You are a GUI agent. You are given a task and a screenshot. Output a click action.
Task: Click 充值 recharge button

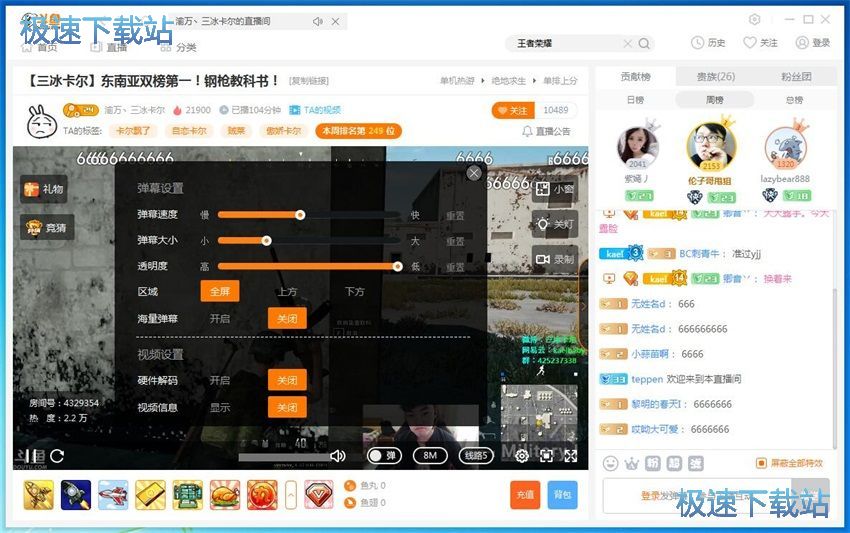click(x=525, y=495)
